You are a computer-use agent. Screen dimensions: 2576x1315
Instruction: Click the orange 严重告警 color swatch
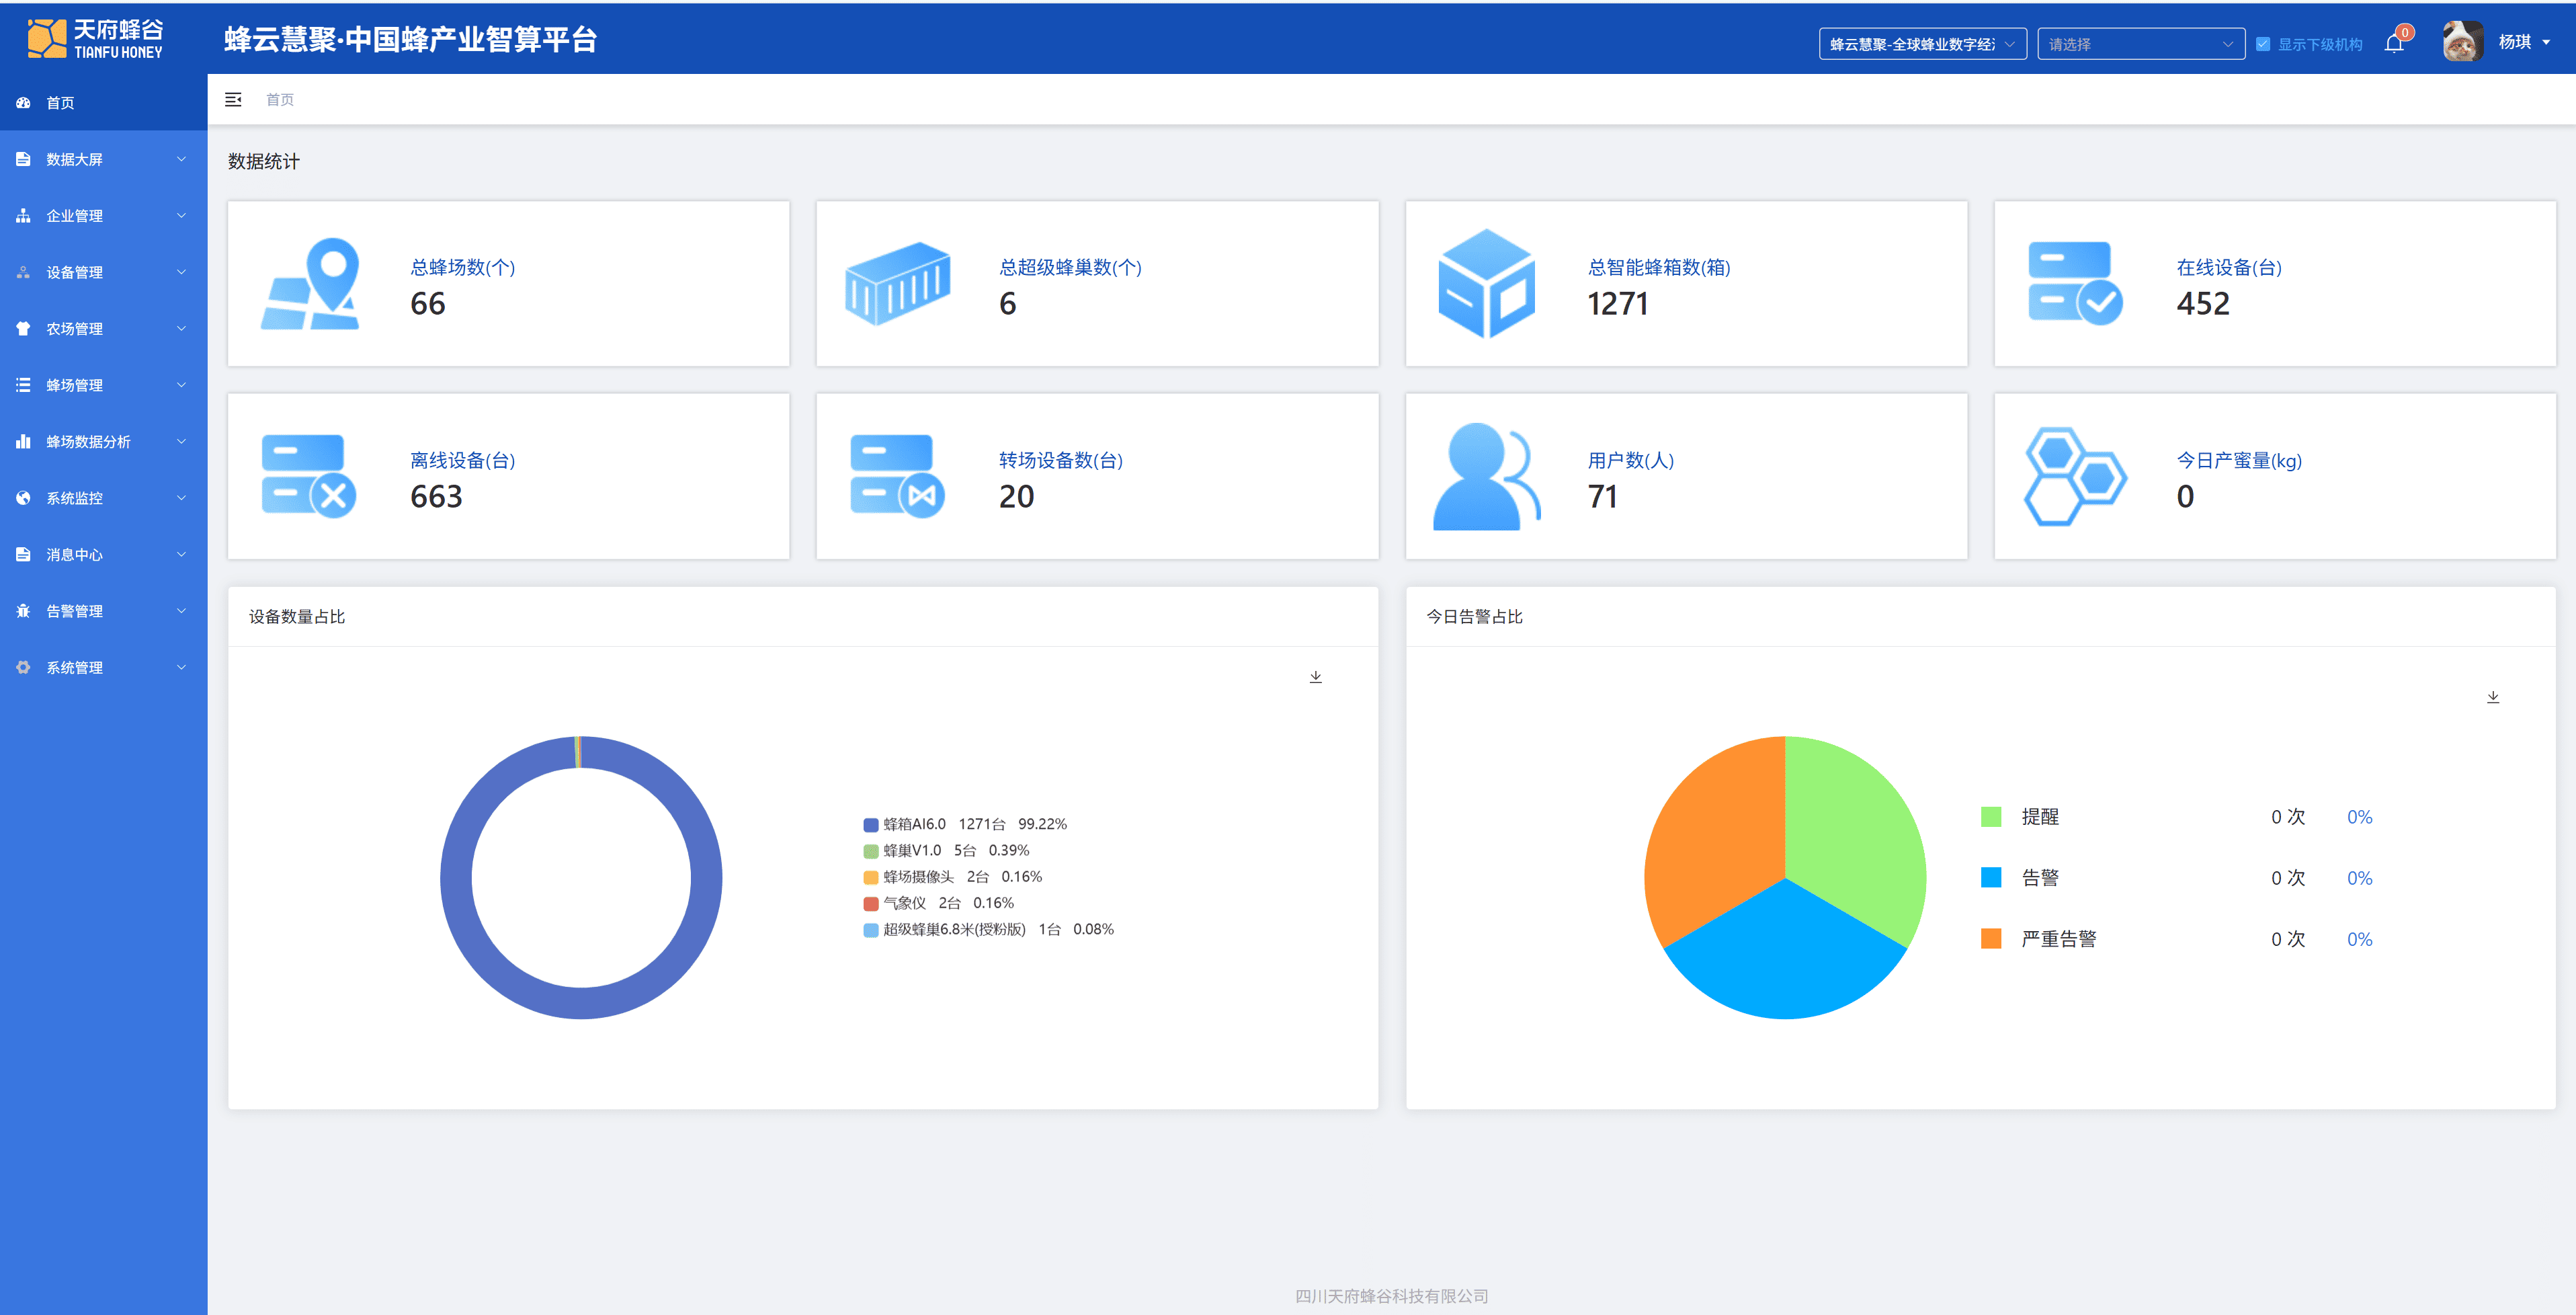tap(1990, 938)
